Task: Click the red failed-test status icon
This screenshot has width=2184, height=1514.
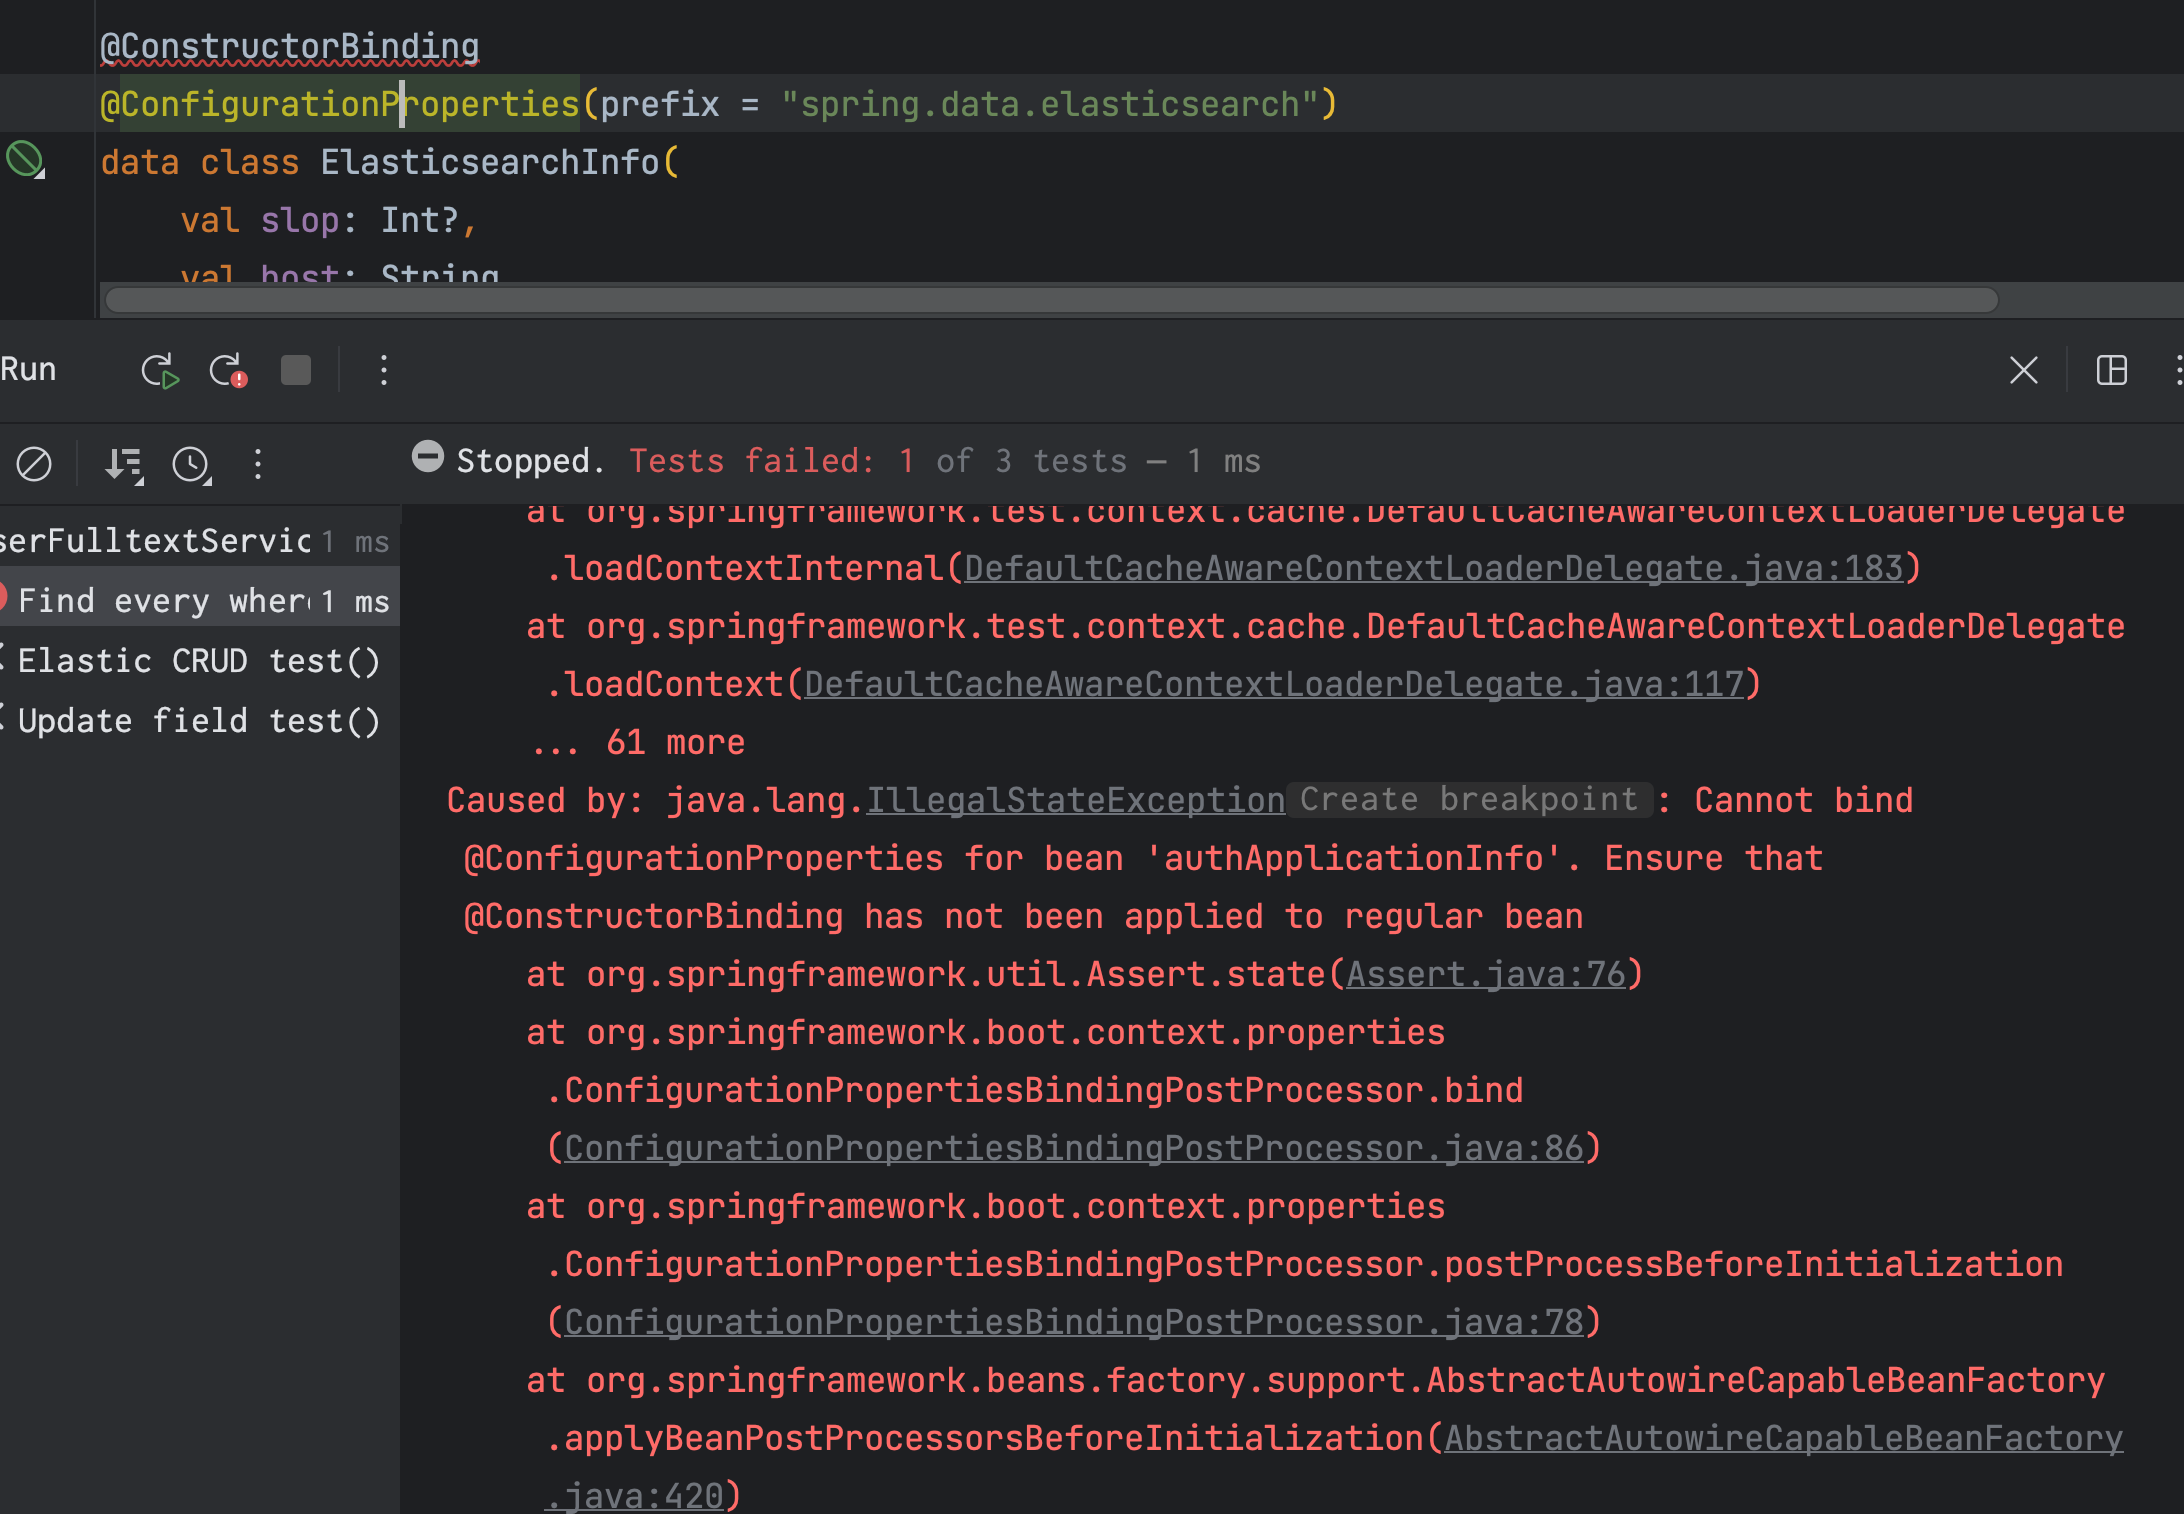Action: pyautogui.click(x=3, y=598)
